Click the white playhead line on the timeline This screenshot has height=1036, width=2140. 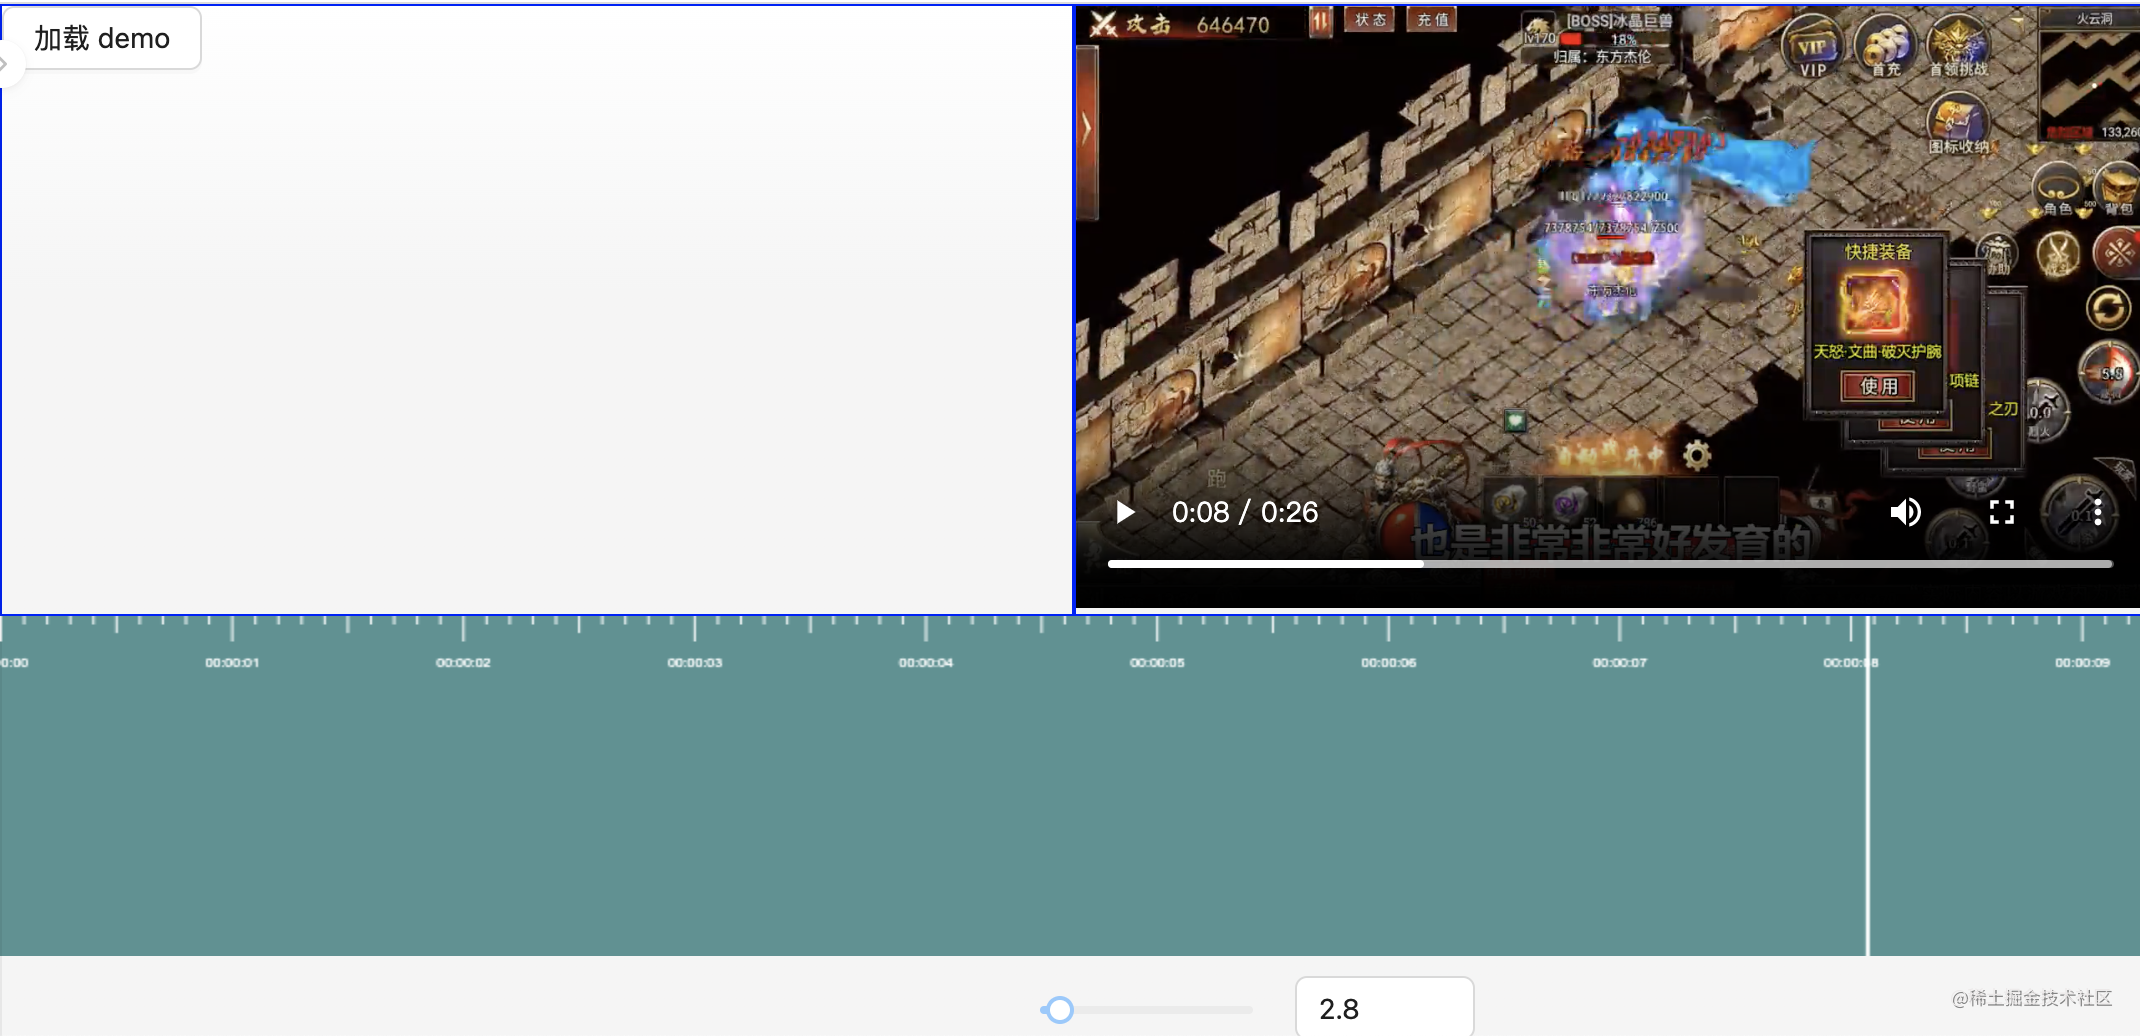coord(1867,785)
